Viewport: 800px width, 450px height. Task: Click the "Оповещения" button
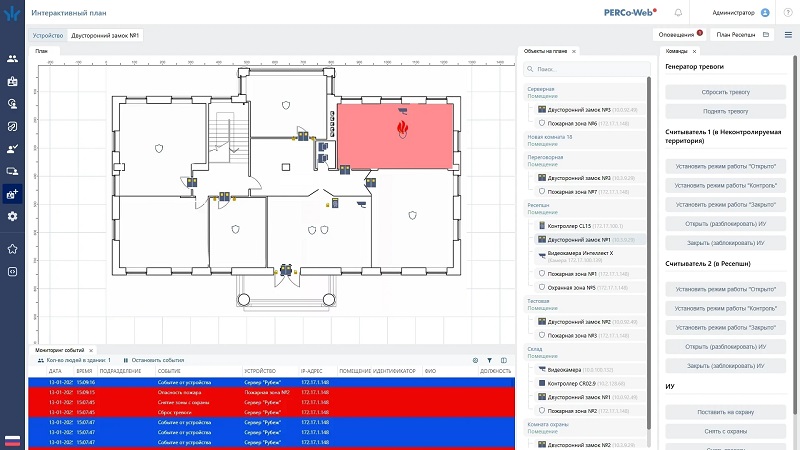point(679,35)
